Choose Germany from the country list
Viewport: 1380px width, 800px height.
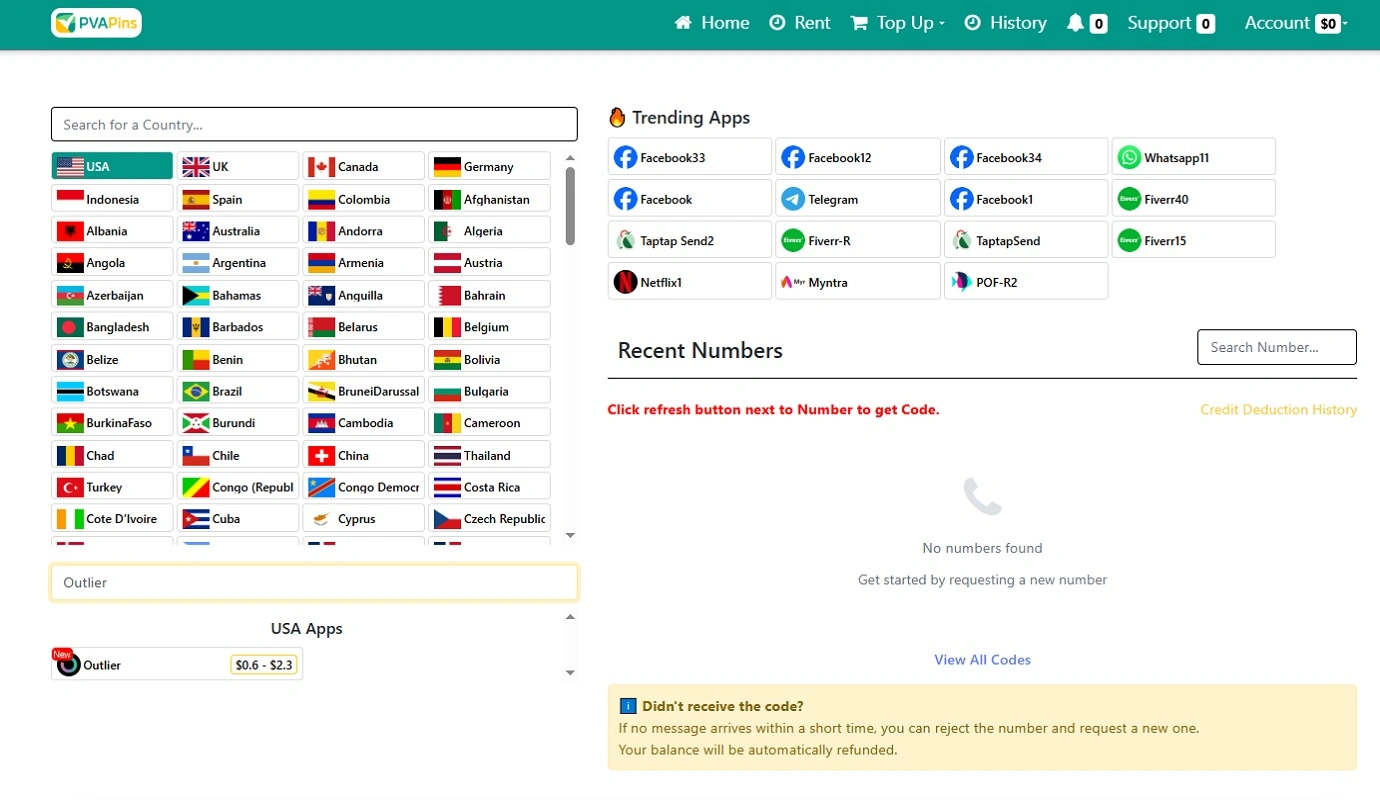coord(490,166)
